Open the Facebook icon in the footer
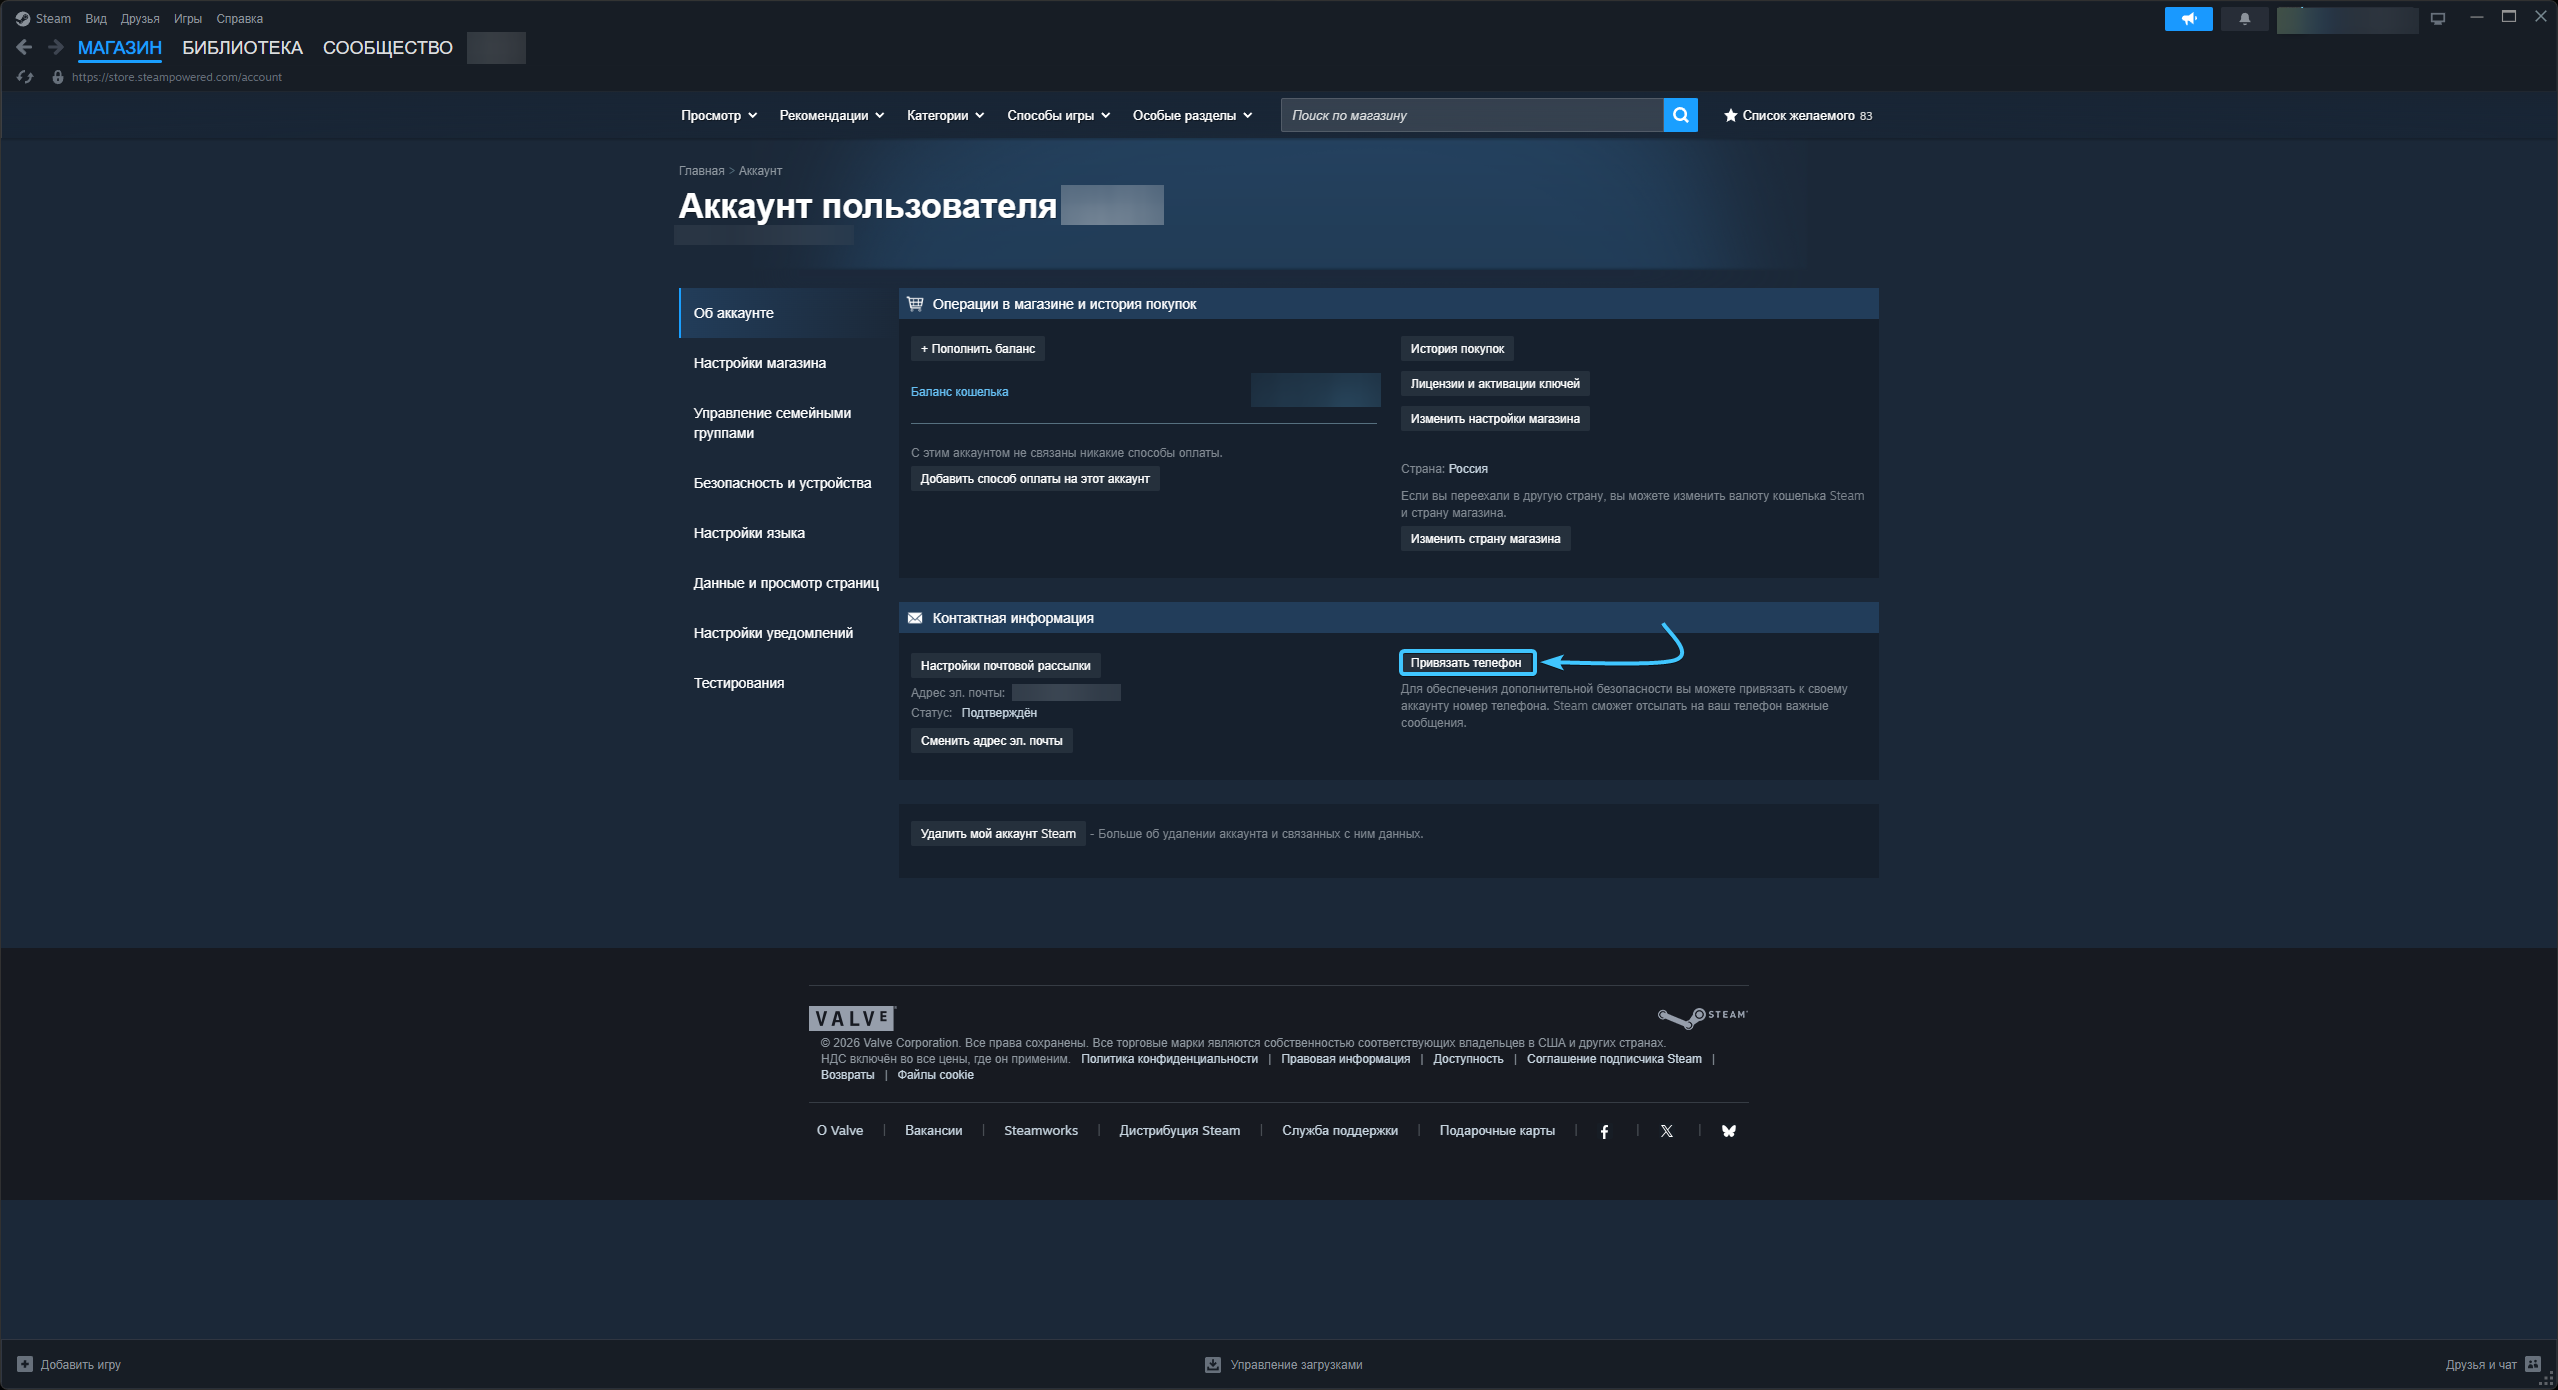Screen dimensions: 2558x1390 pos(1604,1131)
